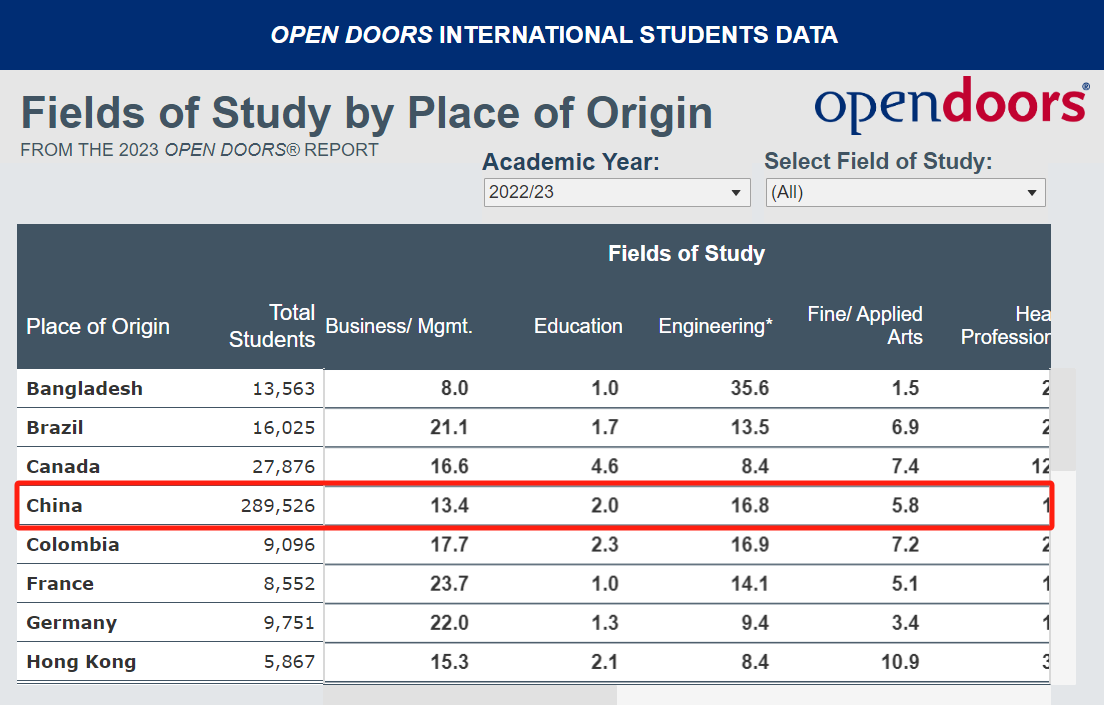Click the Open Doors logo
The width and height of the screenshot is (1104, 705).
pyautogui.click(x=951, y=106)
